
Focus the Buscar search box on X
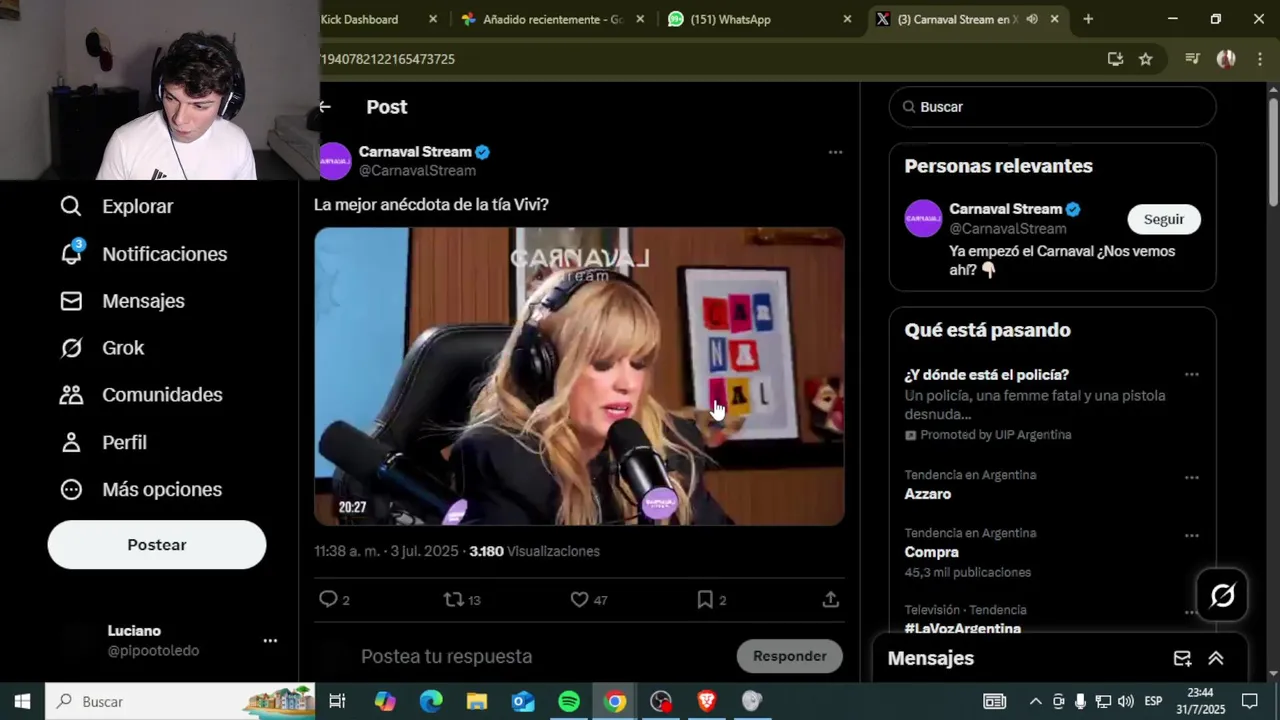pyautogui.click(x=1053, y=107)
